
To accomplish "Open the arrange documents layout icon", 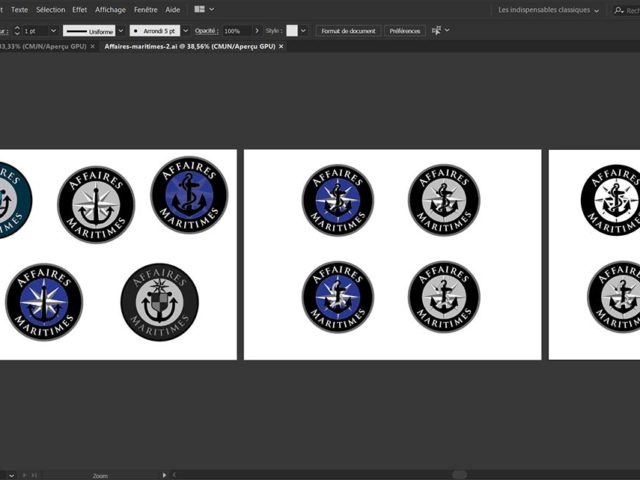I will pyautogui.click(x=200, y=9).
